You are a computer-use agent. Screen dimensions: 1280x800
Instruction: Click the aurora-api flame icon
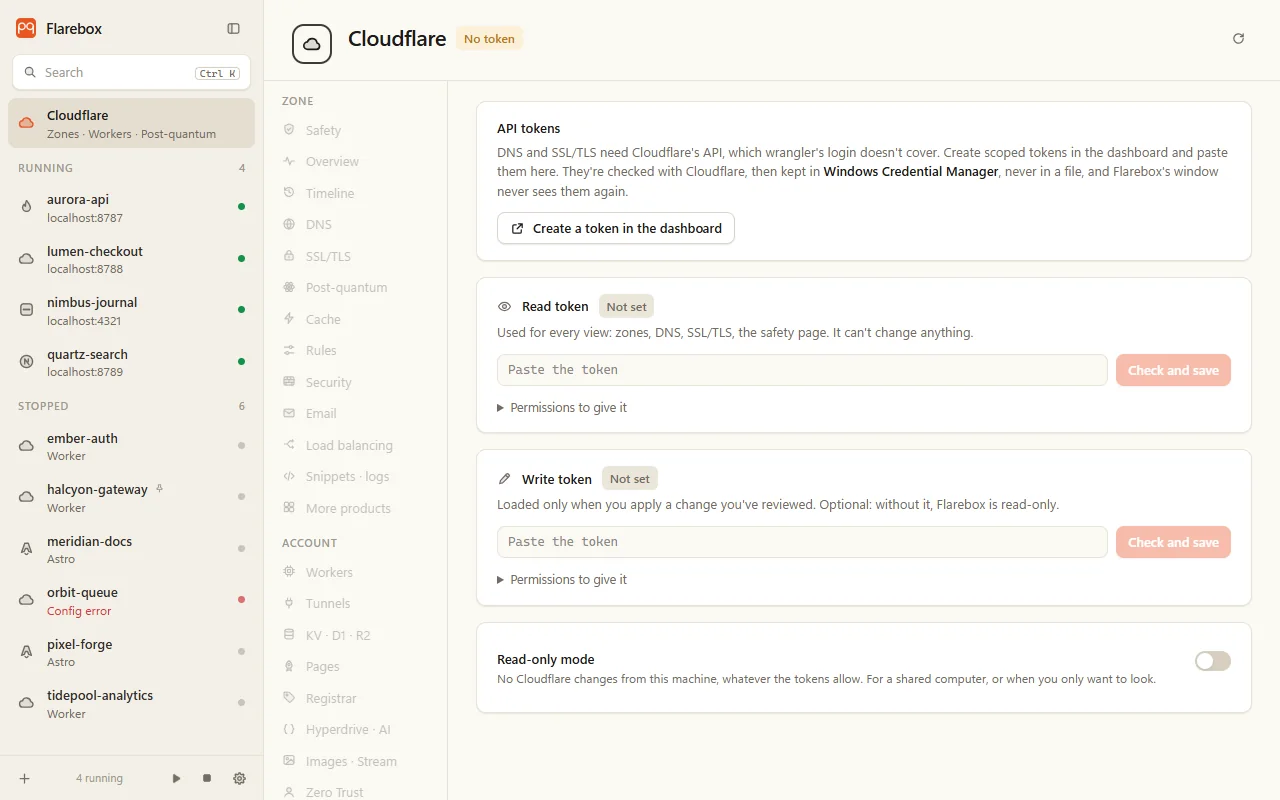[x=26, y=207]
